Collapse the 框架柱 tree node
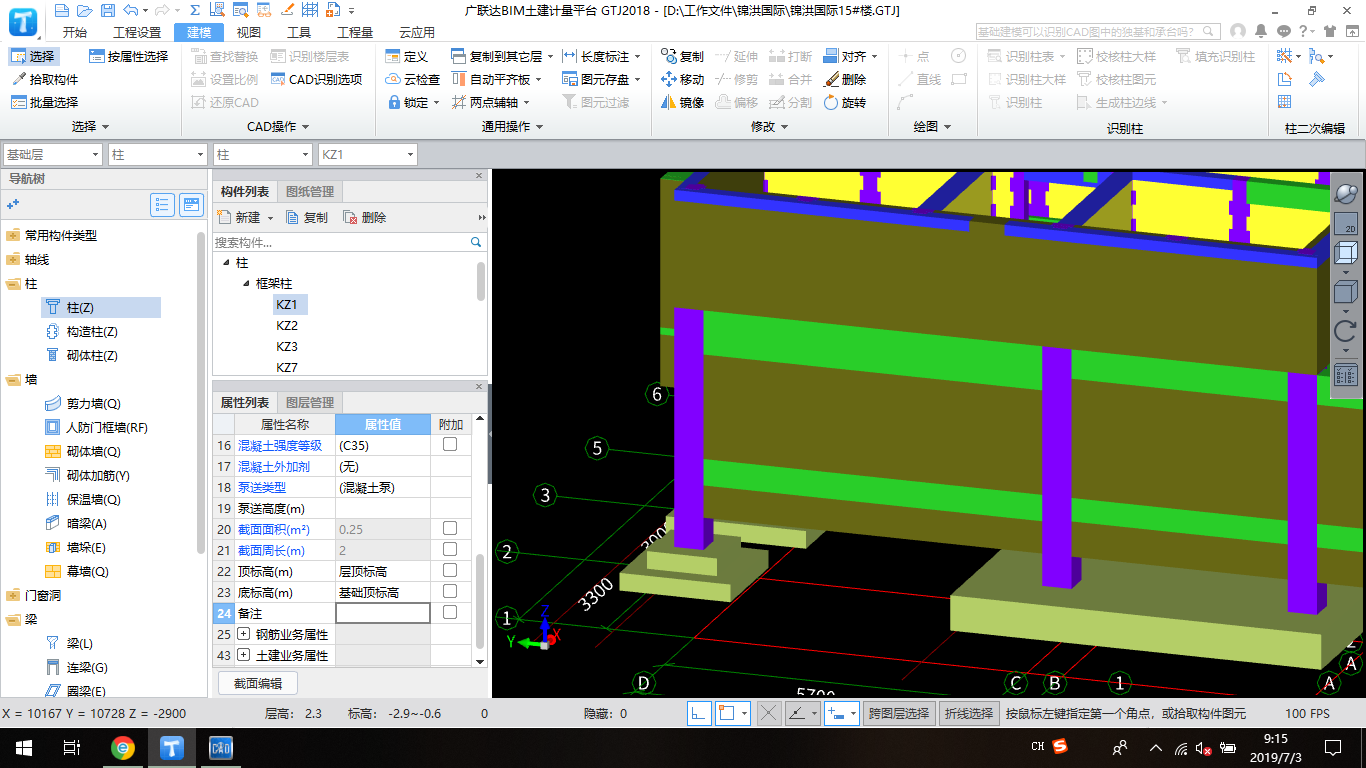Screen dimensions: 1366x768 point(246,284)
